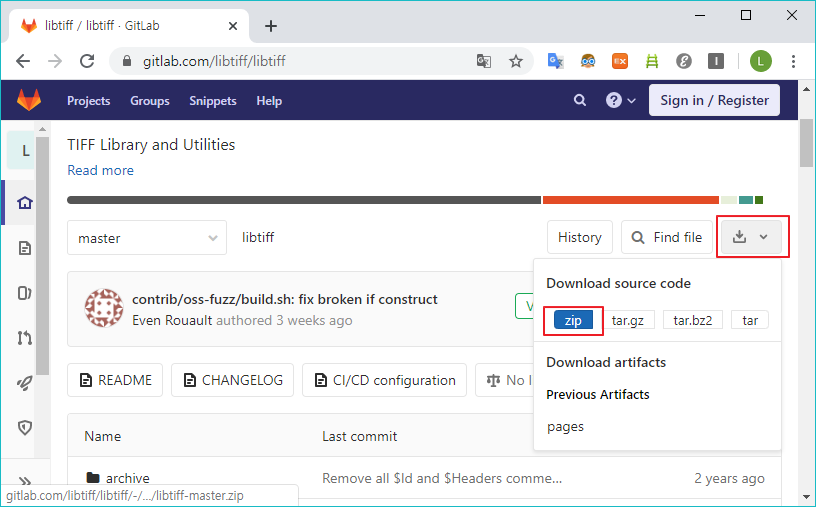Open the Chrome three-dot menu
816x507 pixels.
tap(793, 61)
